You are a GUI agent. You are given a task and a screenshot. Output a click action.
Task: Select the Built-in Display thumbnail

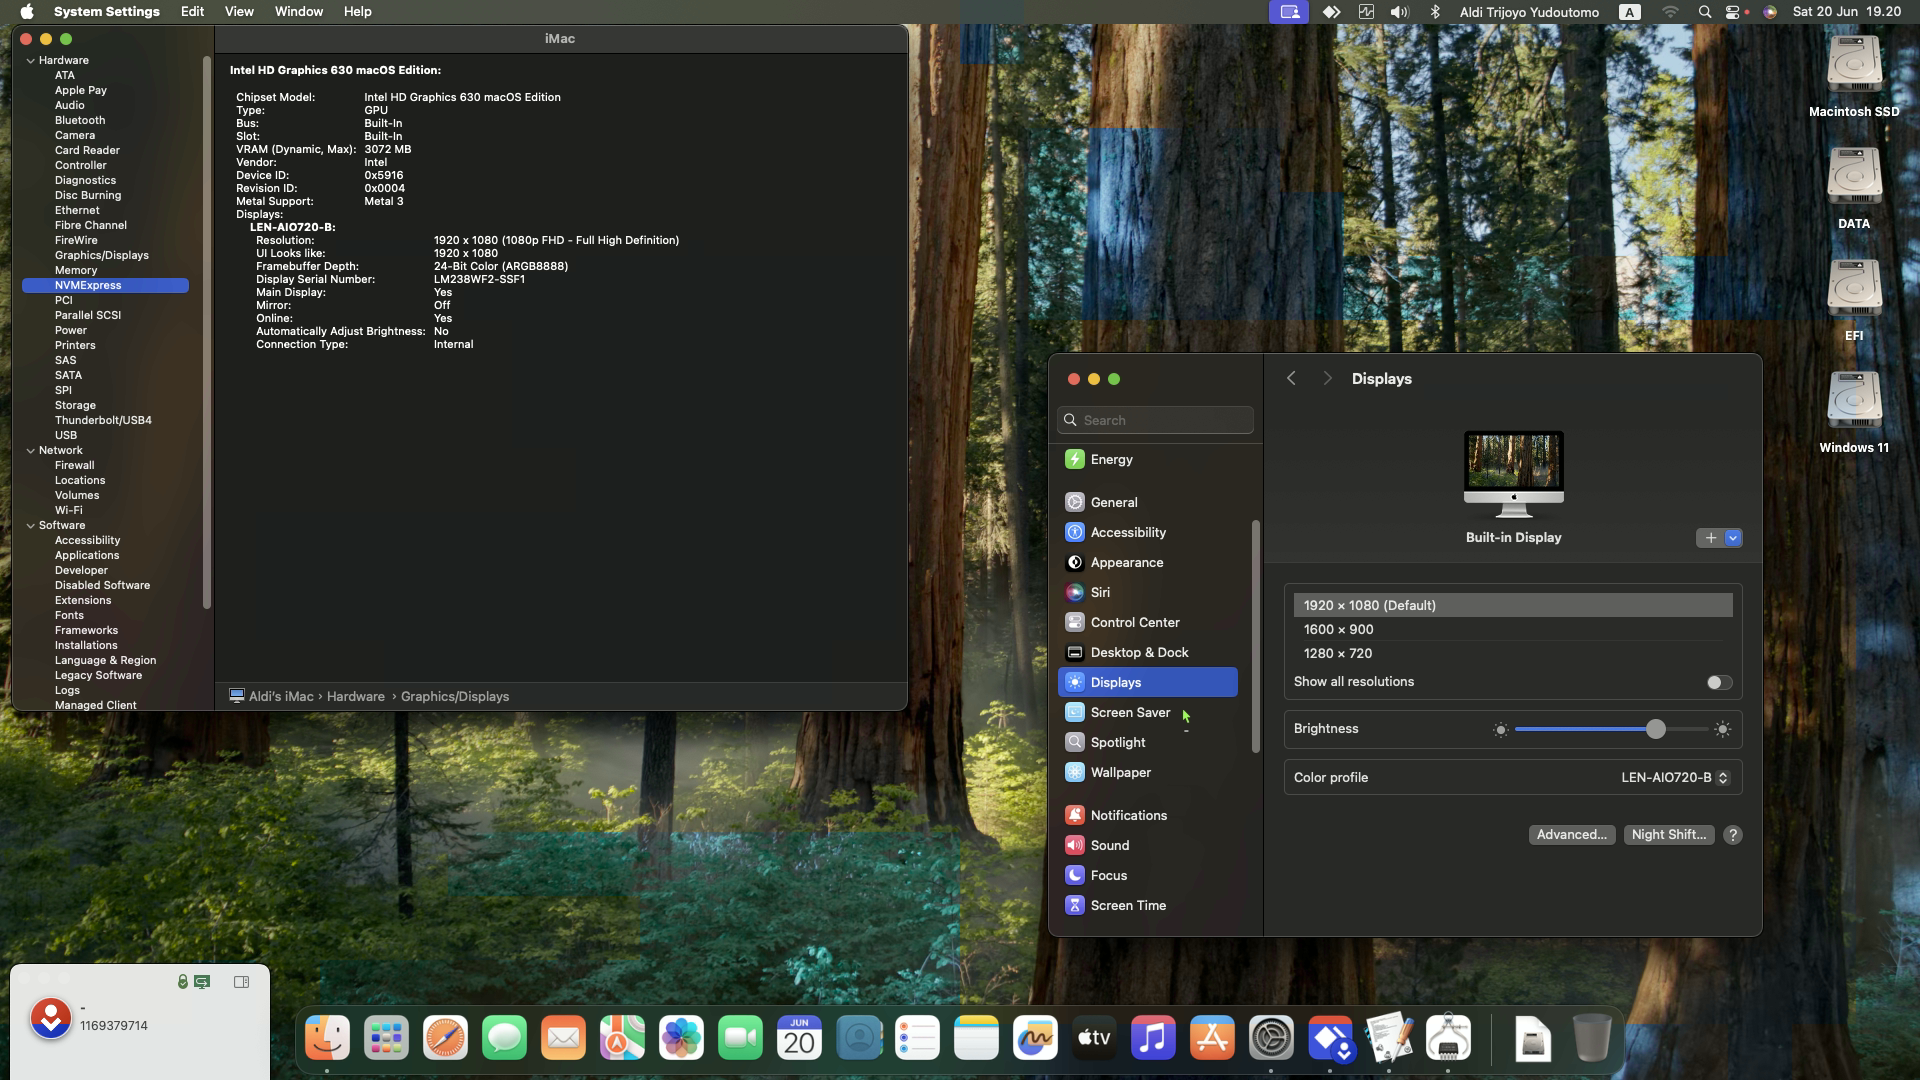(x=1513, y=475)
